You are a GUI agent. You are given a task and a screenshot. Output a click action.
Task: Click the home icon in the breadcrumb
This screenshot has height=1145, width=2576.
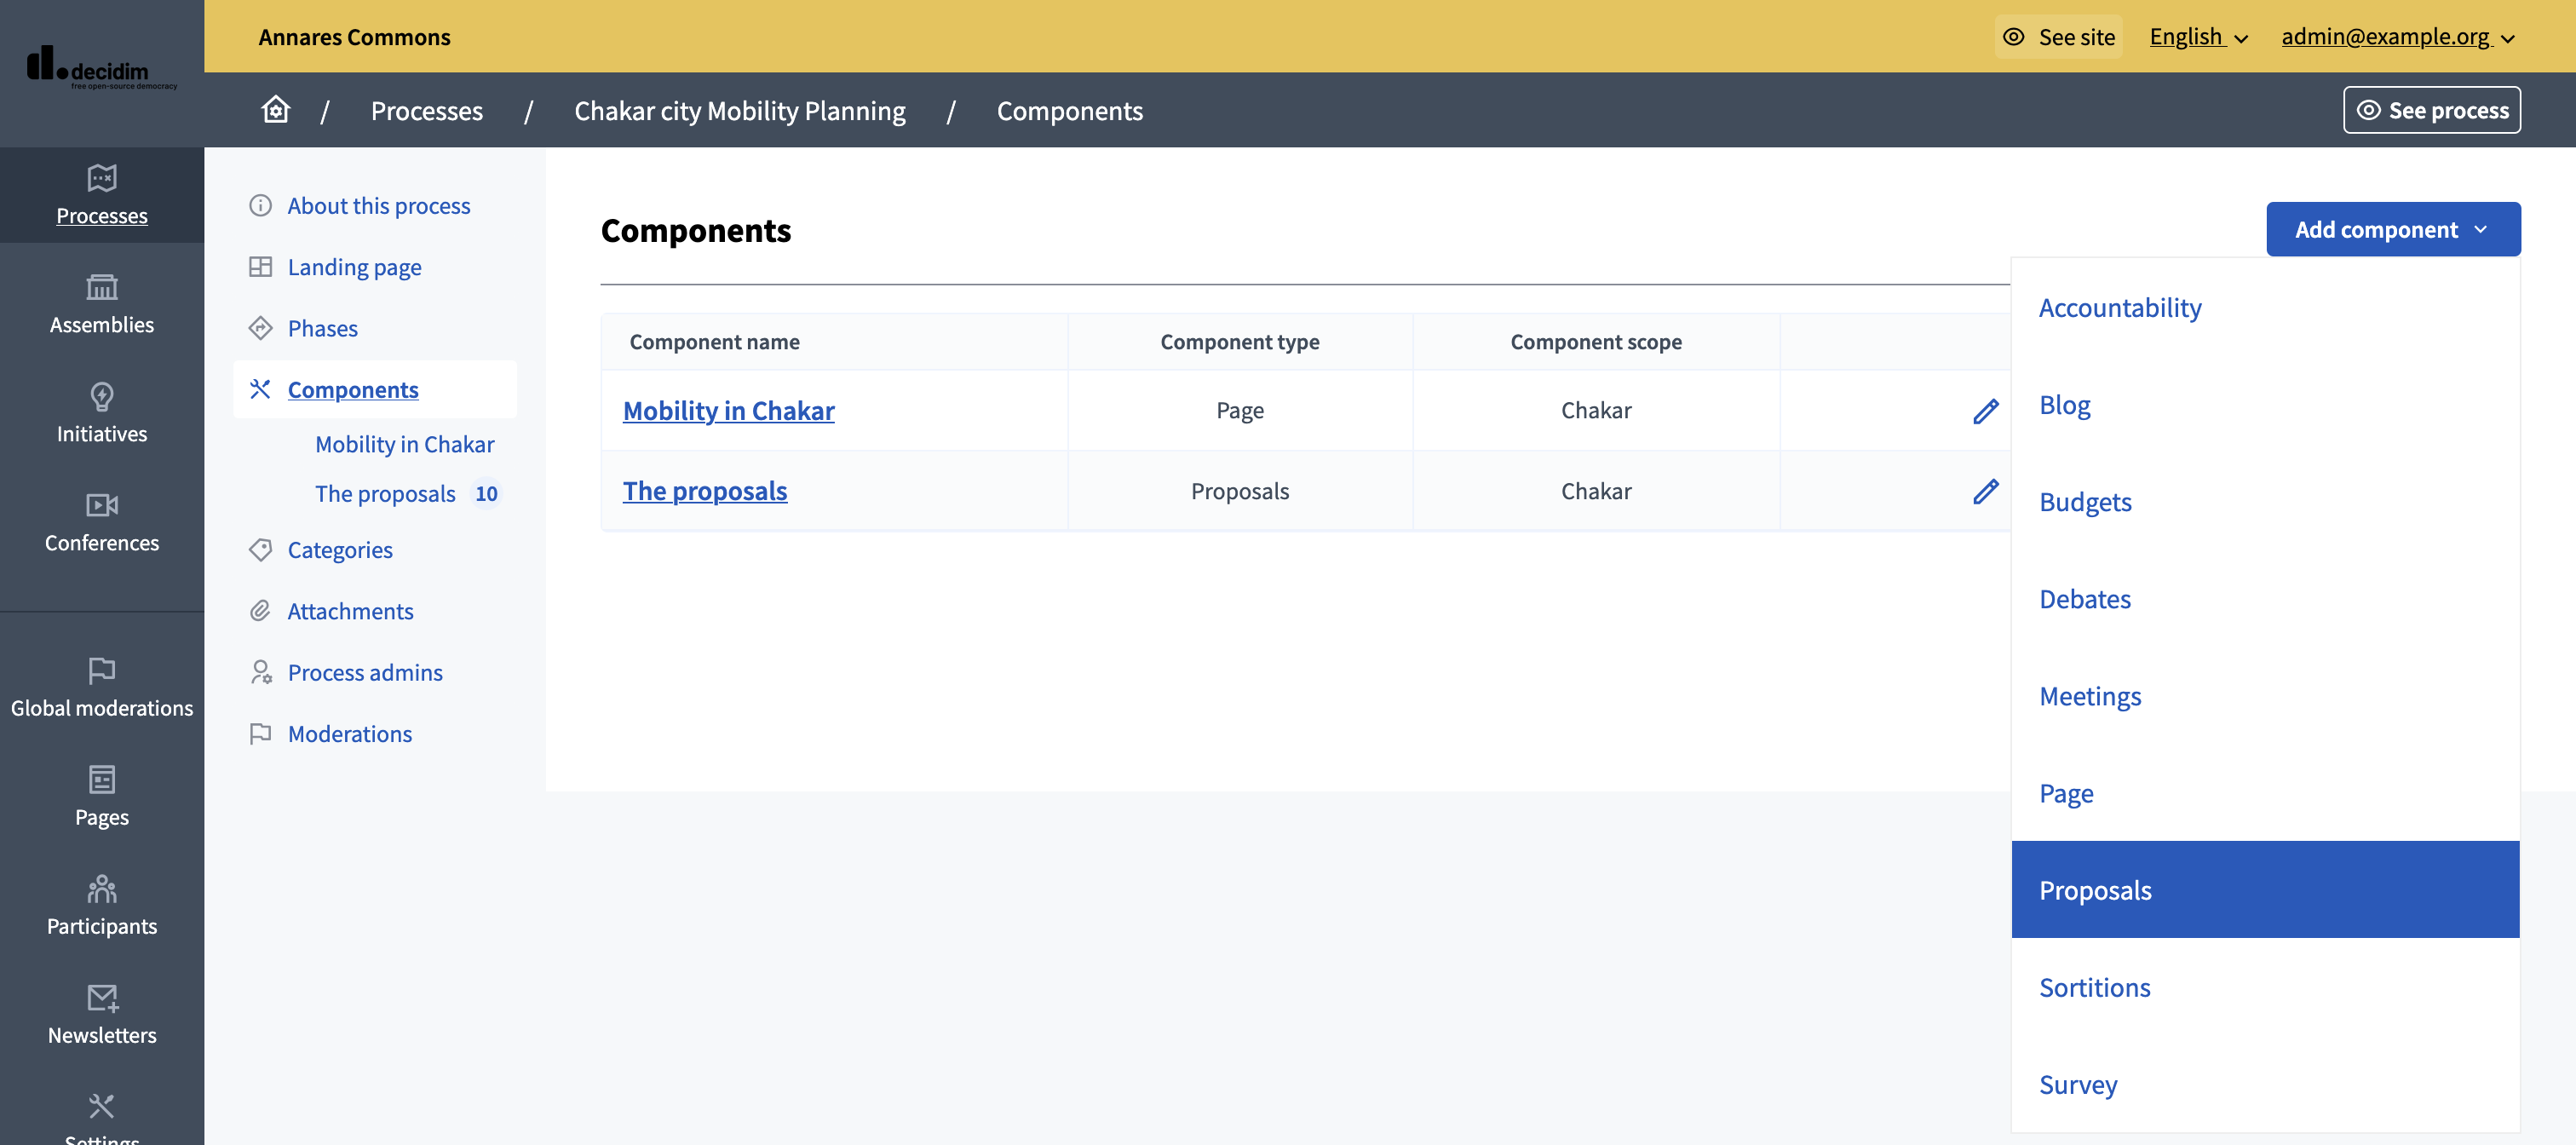275,110
